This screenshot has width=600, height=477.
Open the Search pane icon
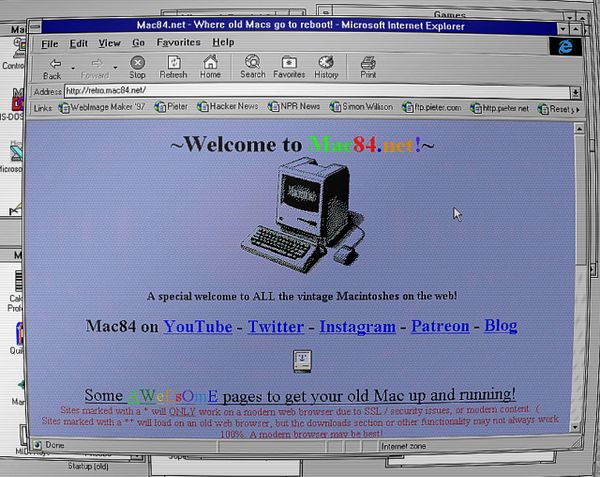pyautogui.click(x=253, y=67)
